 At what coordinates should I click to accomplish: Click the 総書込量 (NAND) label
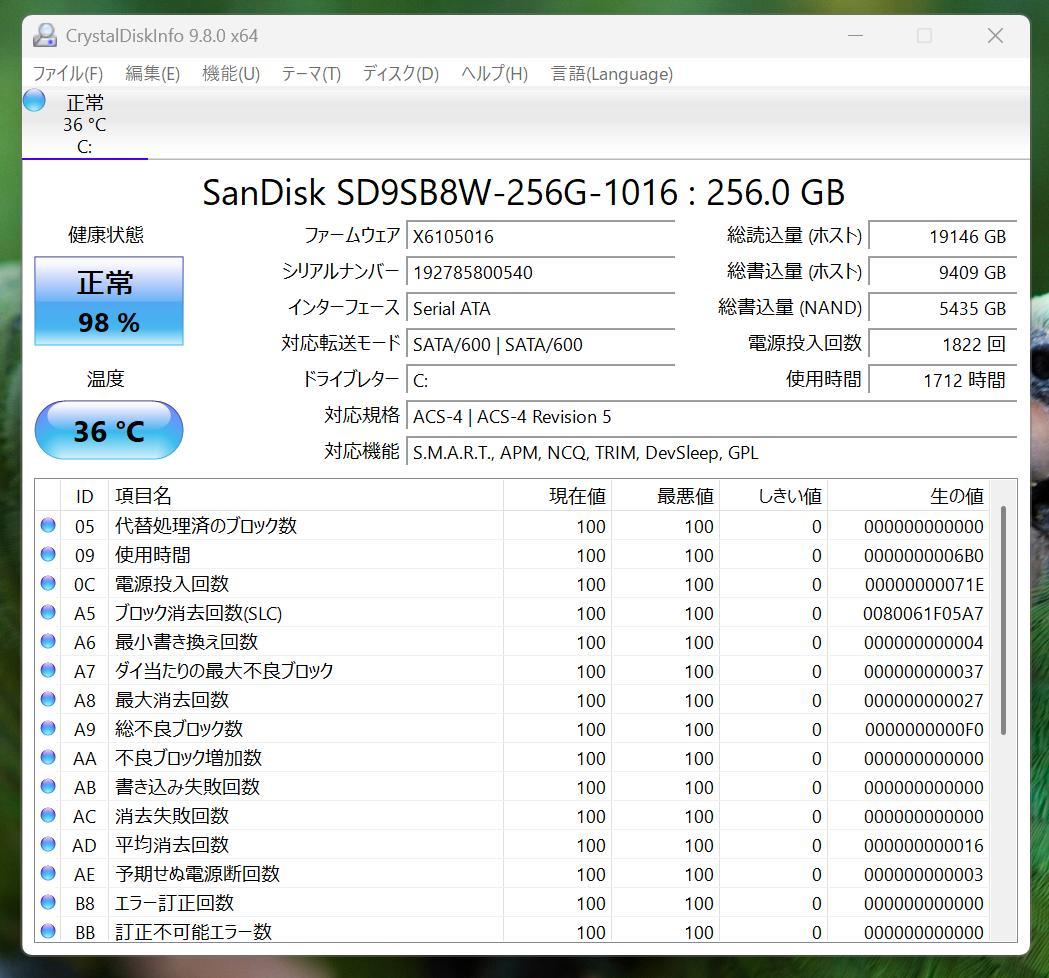(x=790, y=308)
